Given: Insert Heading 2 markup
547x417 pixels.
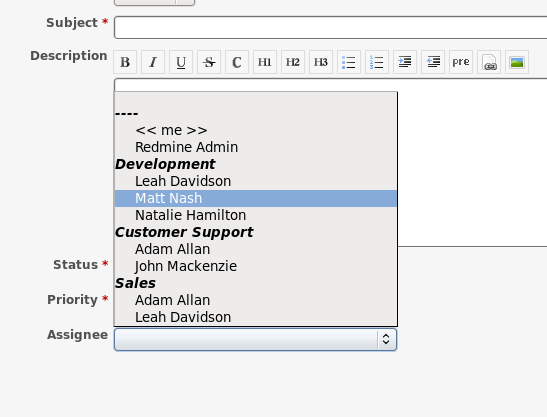Looking at the screenshot, I should pyautogui.click(x=293, y=62).
